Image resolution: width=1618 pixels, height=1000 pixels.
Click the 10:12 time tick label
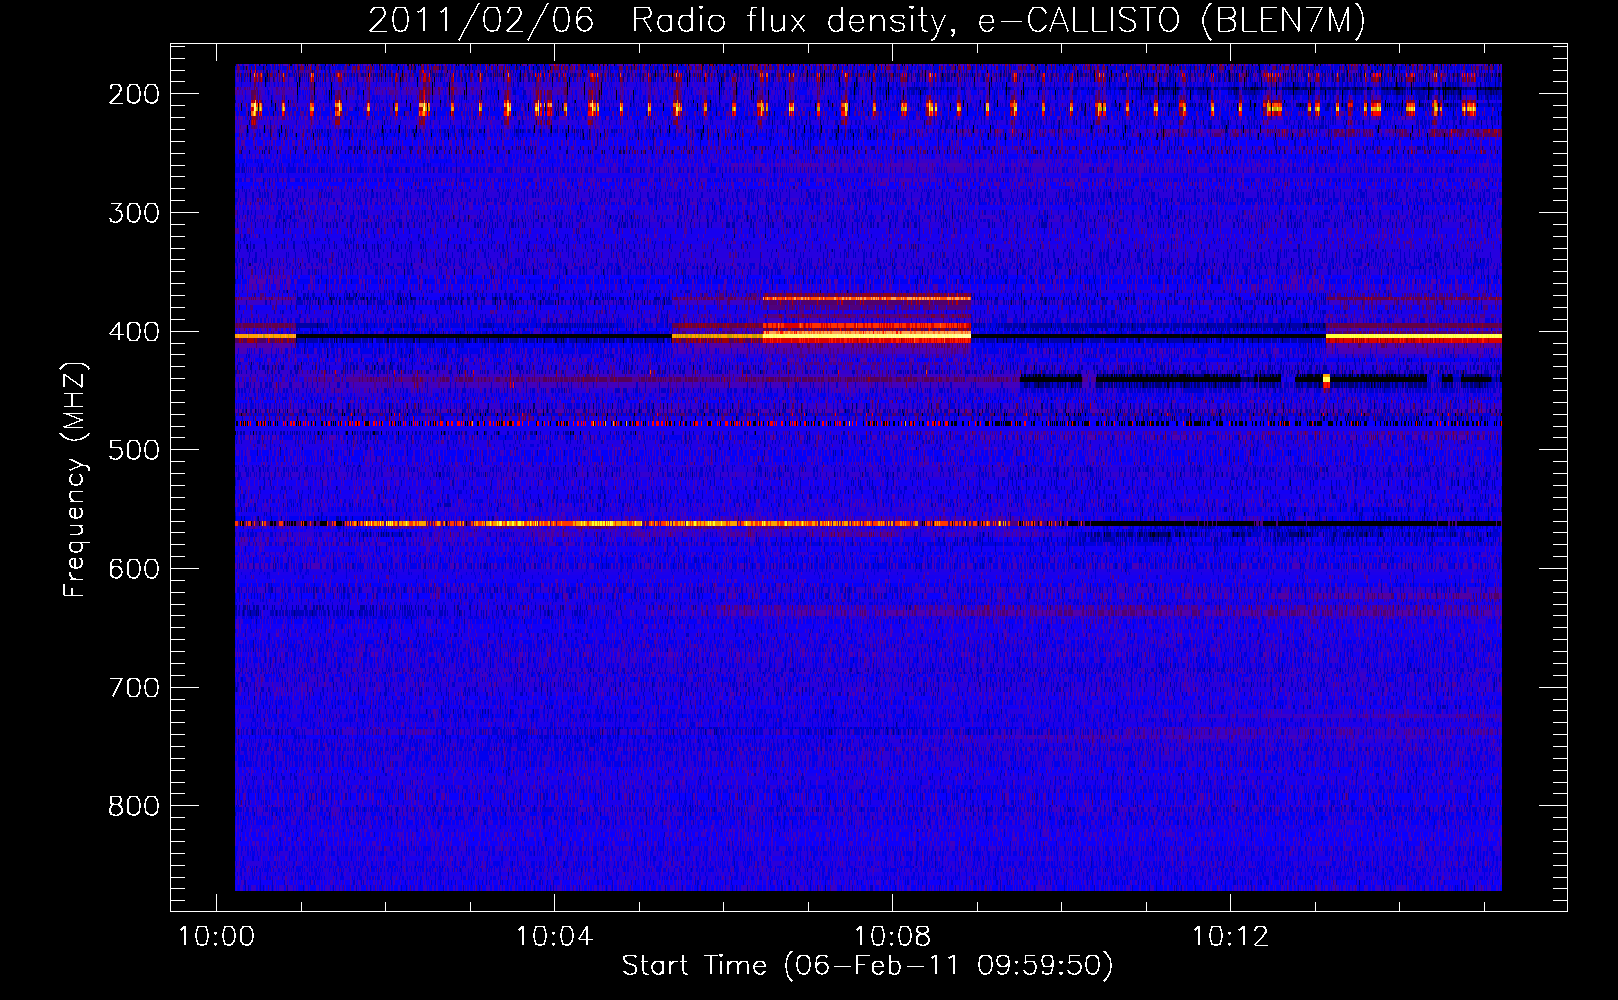point(1230,937)
